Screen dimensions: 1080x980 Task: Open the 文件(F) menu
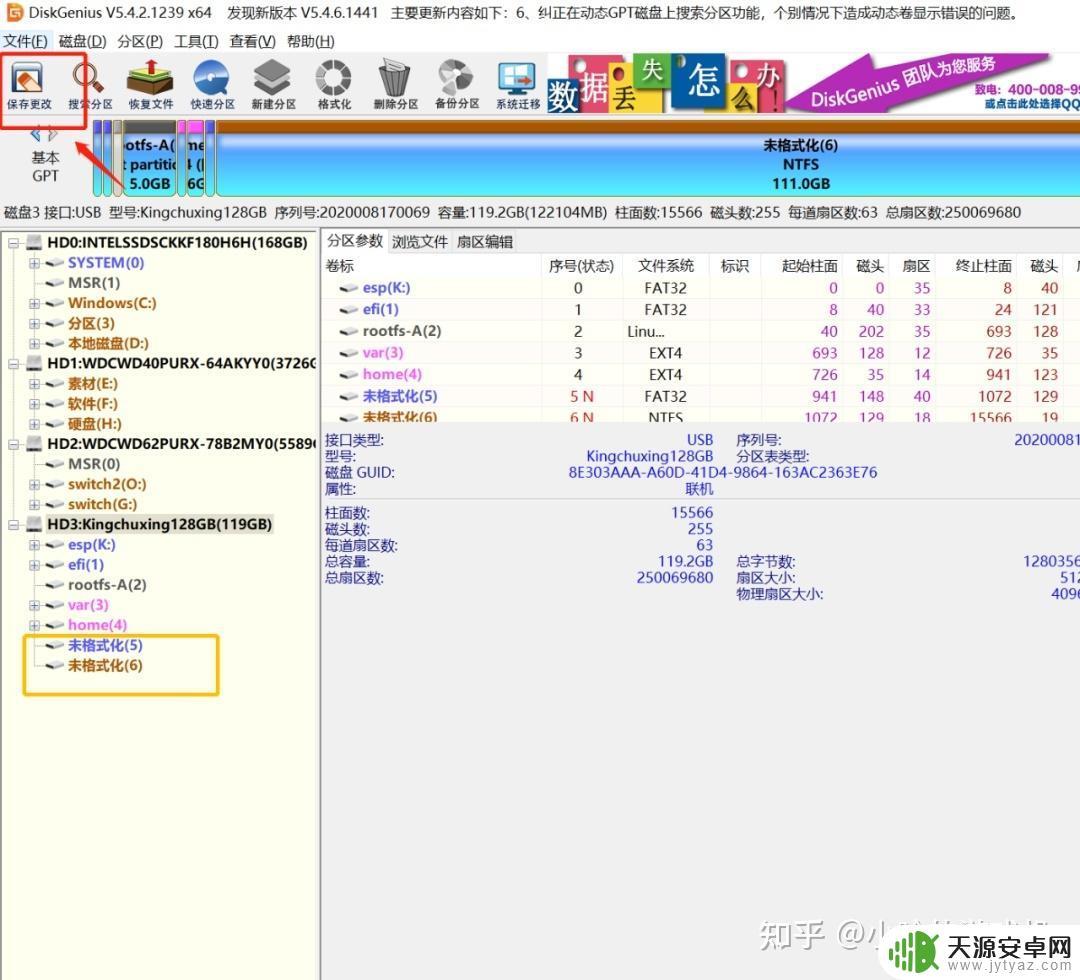click(x=25, y=41)
